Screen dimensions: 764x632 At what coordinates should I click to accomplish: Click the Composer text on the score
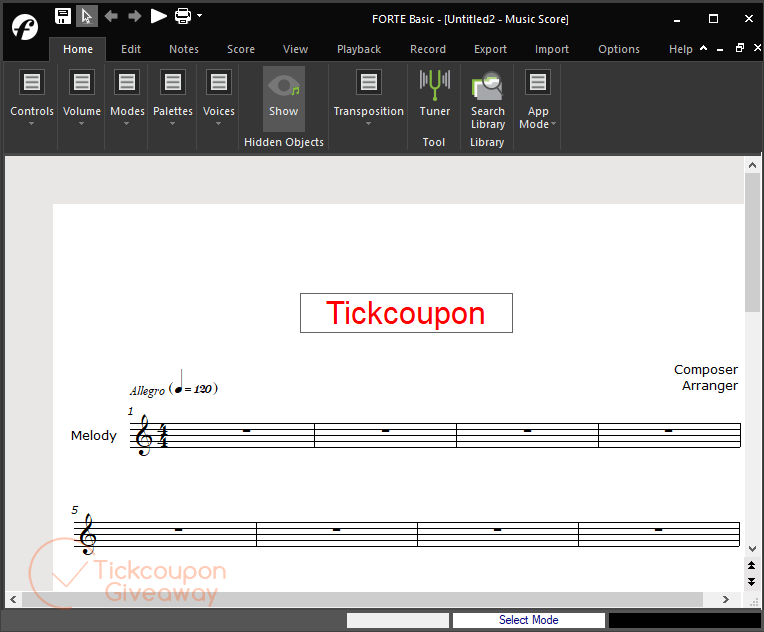pyautogui.click(x=706, y=370)
